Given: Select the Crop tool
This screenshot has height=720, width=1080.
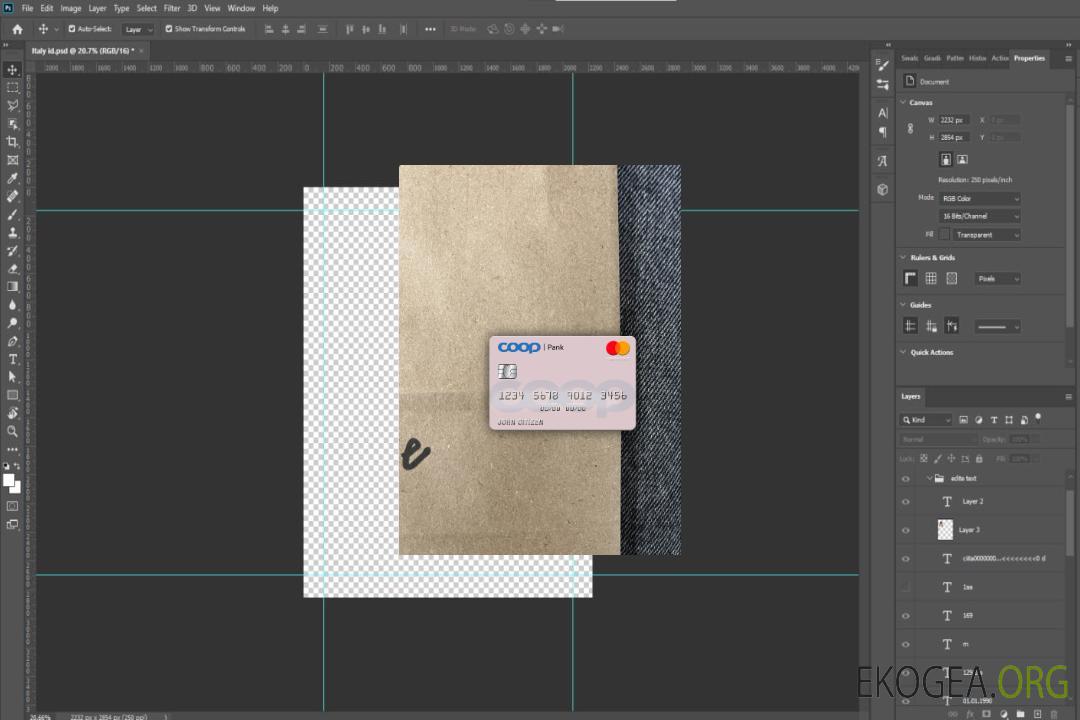Looking at the screenshot, I should click(x=12, y=142).
